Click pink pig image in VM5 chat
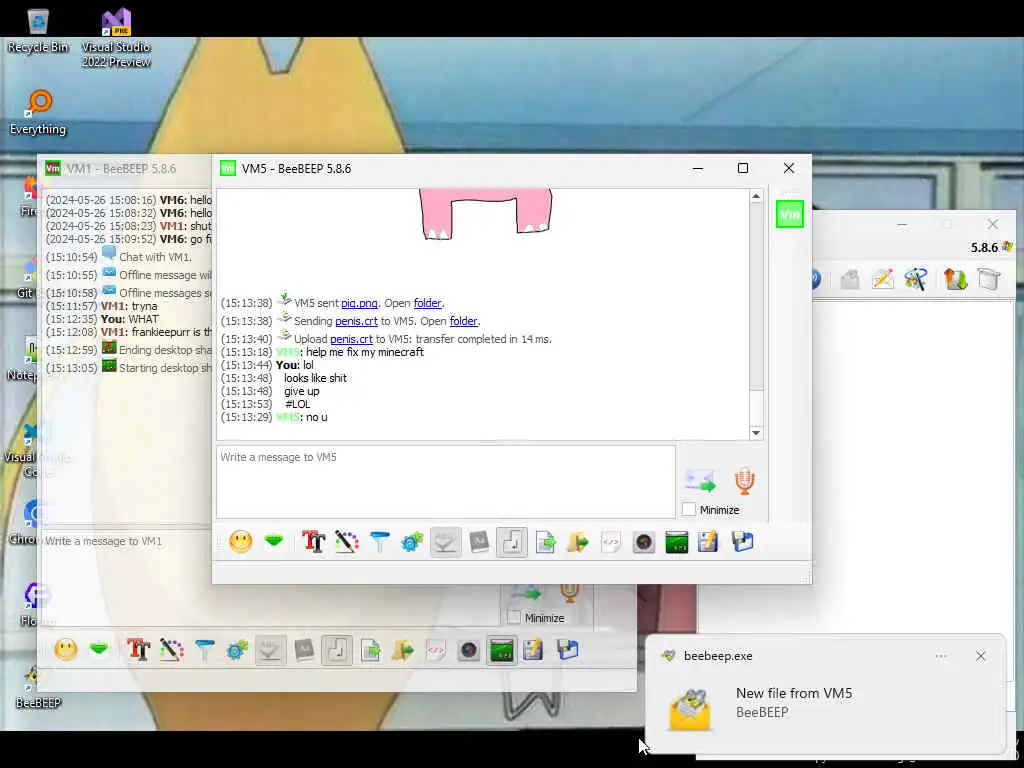The width and height of the screenshot is (1024, 768). coord(485,214)
